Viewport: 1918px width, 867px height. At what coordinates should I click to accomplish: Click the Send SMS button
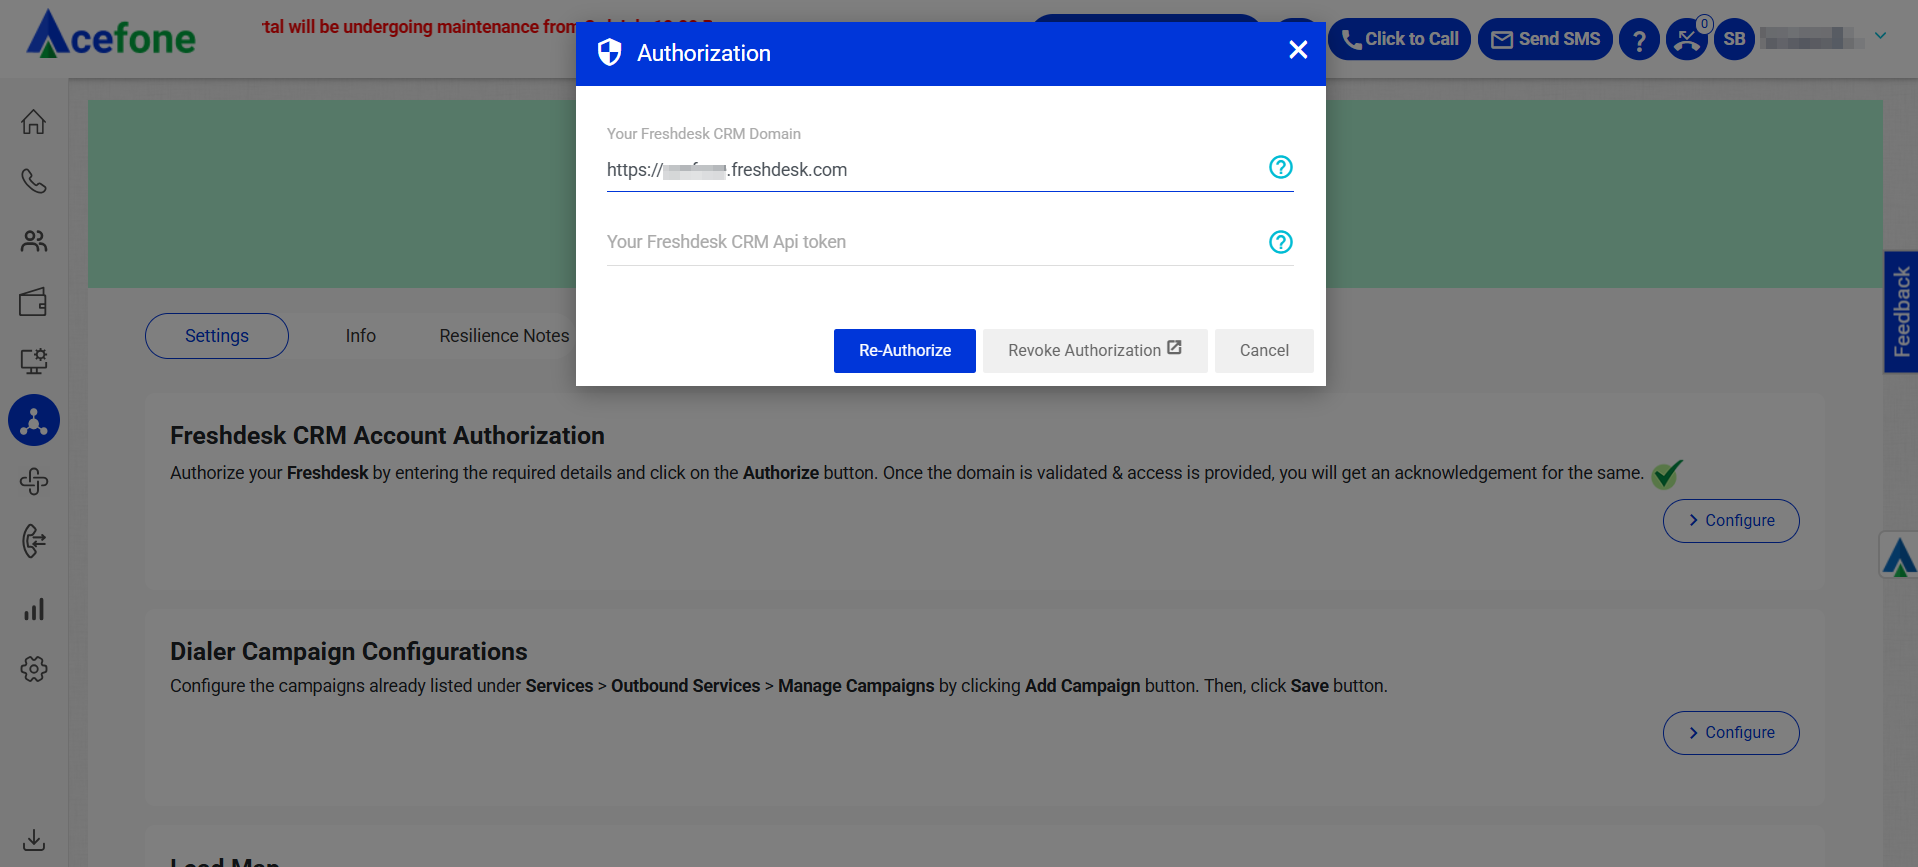pos(1545,39)
